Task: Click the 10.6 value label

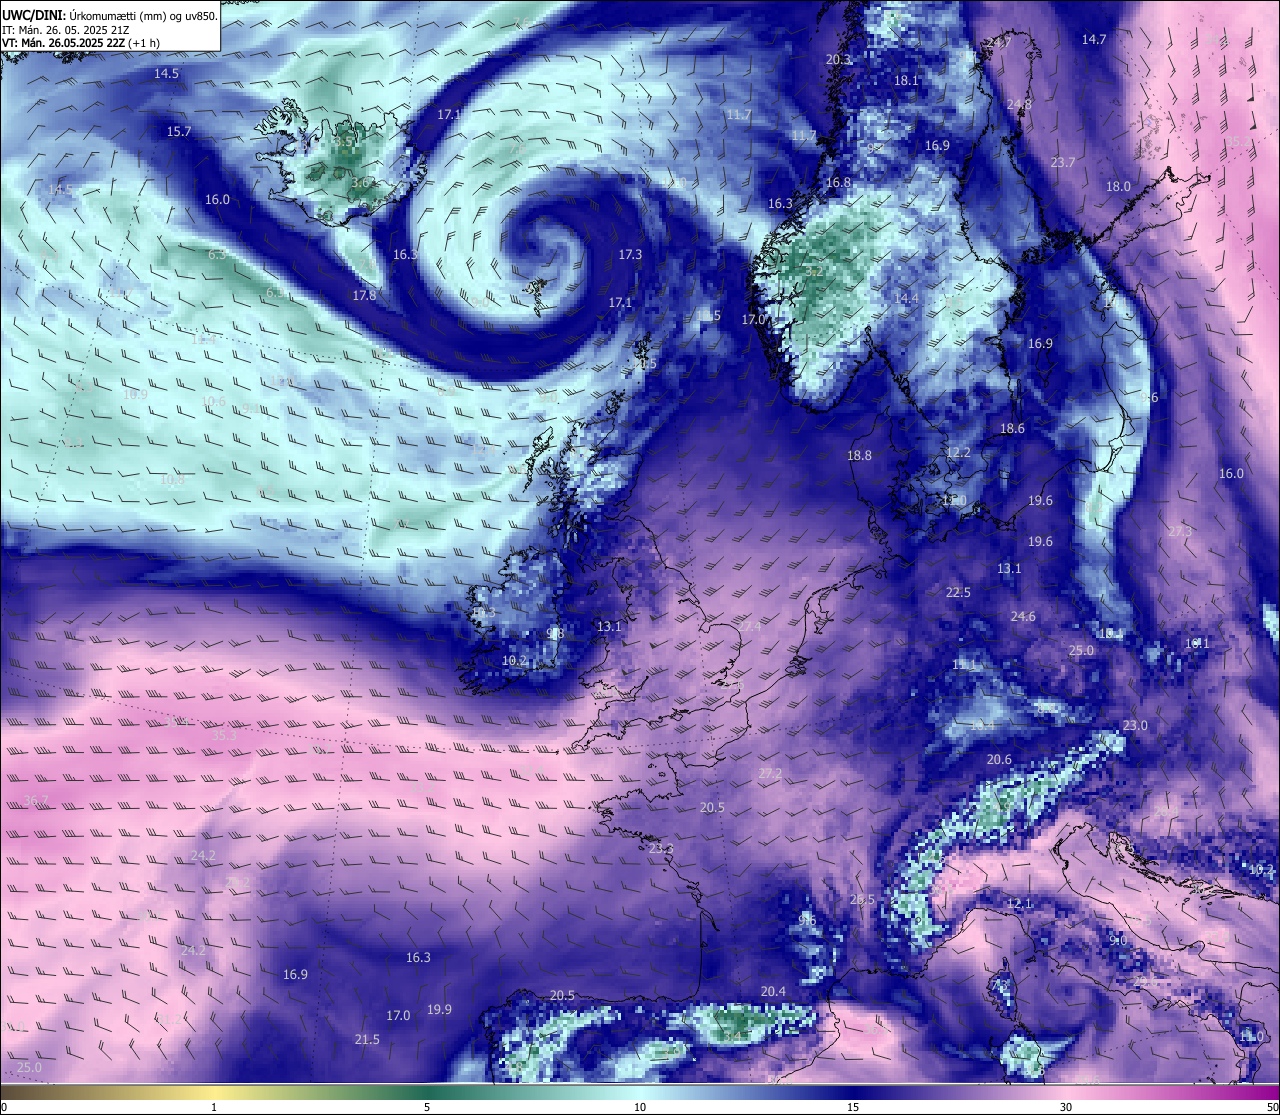Action: point(213,402)
